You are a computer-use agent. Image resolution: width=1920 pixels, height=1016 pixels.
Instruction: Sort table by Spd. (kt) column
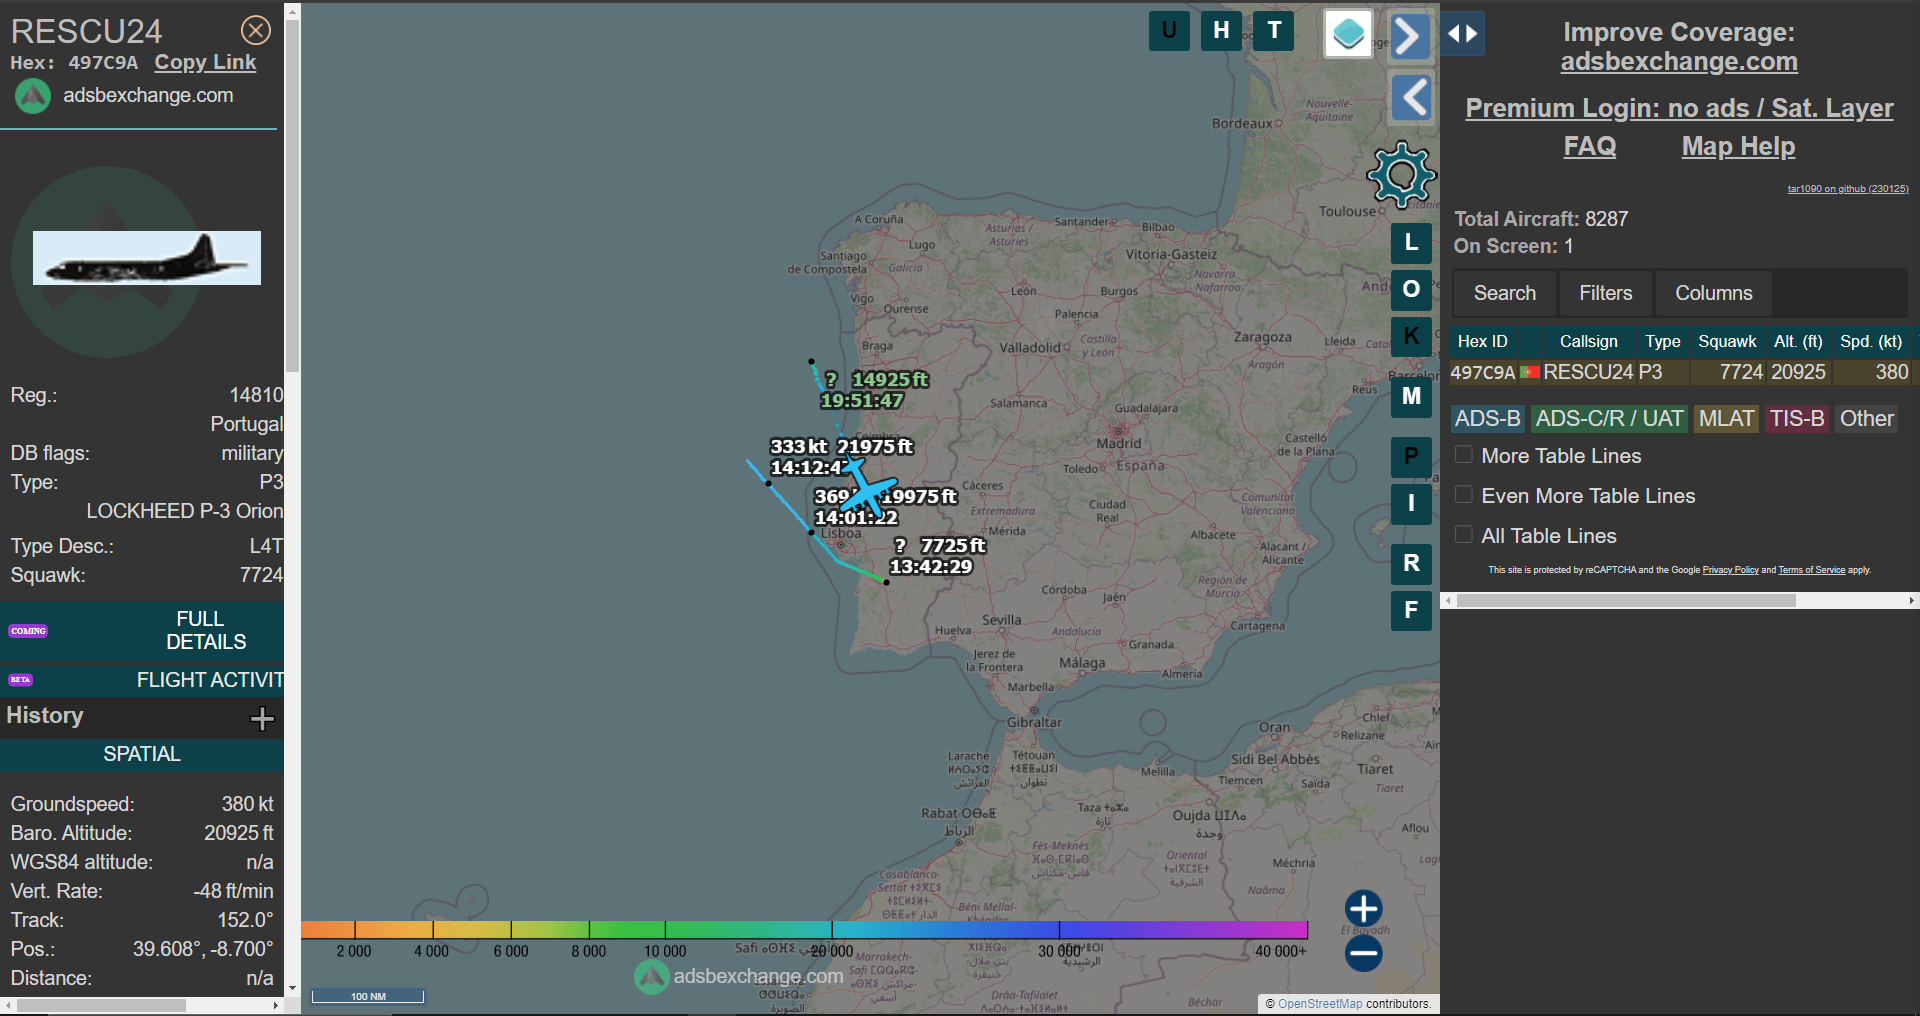click(x=1871, y=341)
